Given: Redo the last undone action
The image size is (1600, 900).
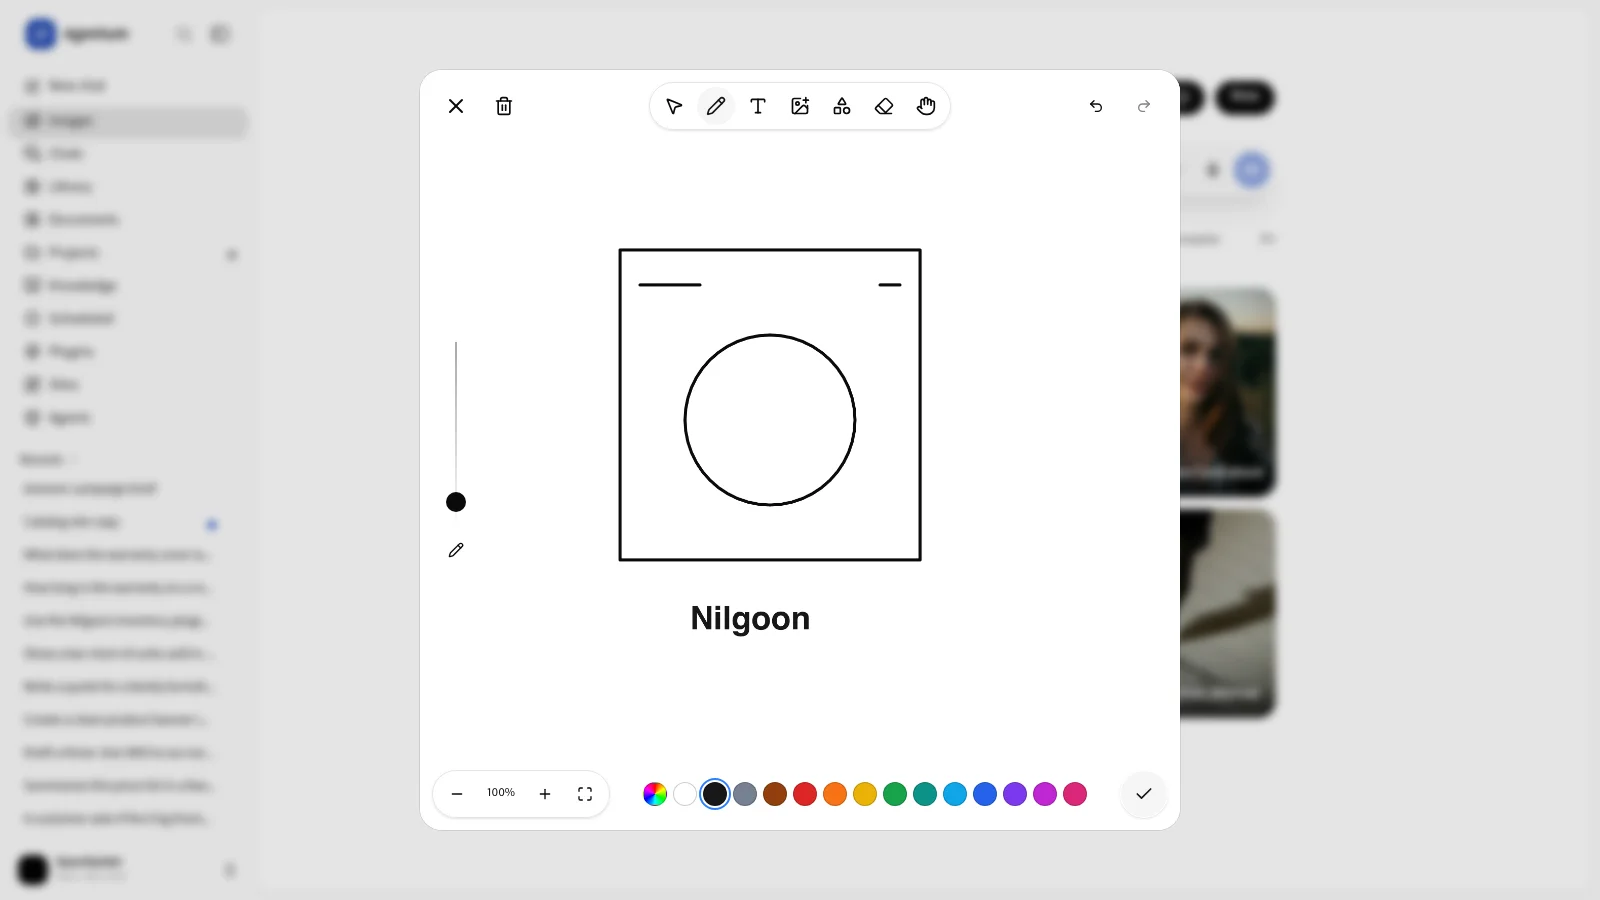Looking at the screenshot, I should (1144, 106).
